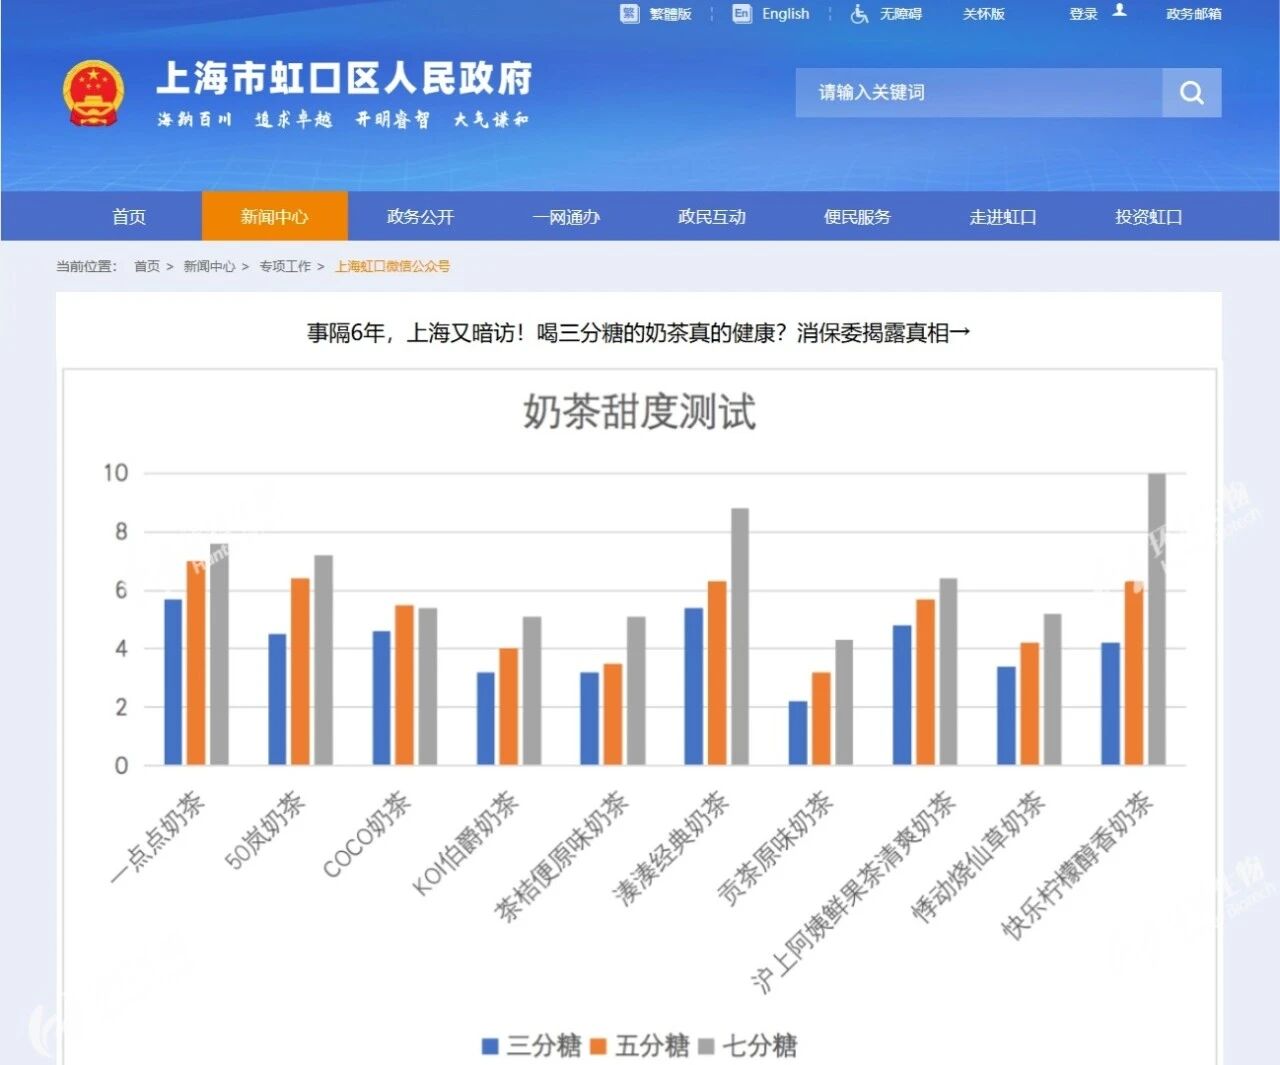Image resolution: width=1280 pixels, height=1065 pixels.
Task: Open 政务邮箱 government mailbox
Action: click(x=1193, y=14)
